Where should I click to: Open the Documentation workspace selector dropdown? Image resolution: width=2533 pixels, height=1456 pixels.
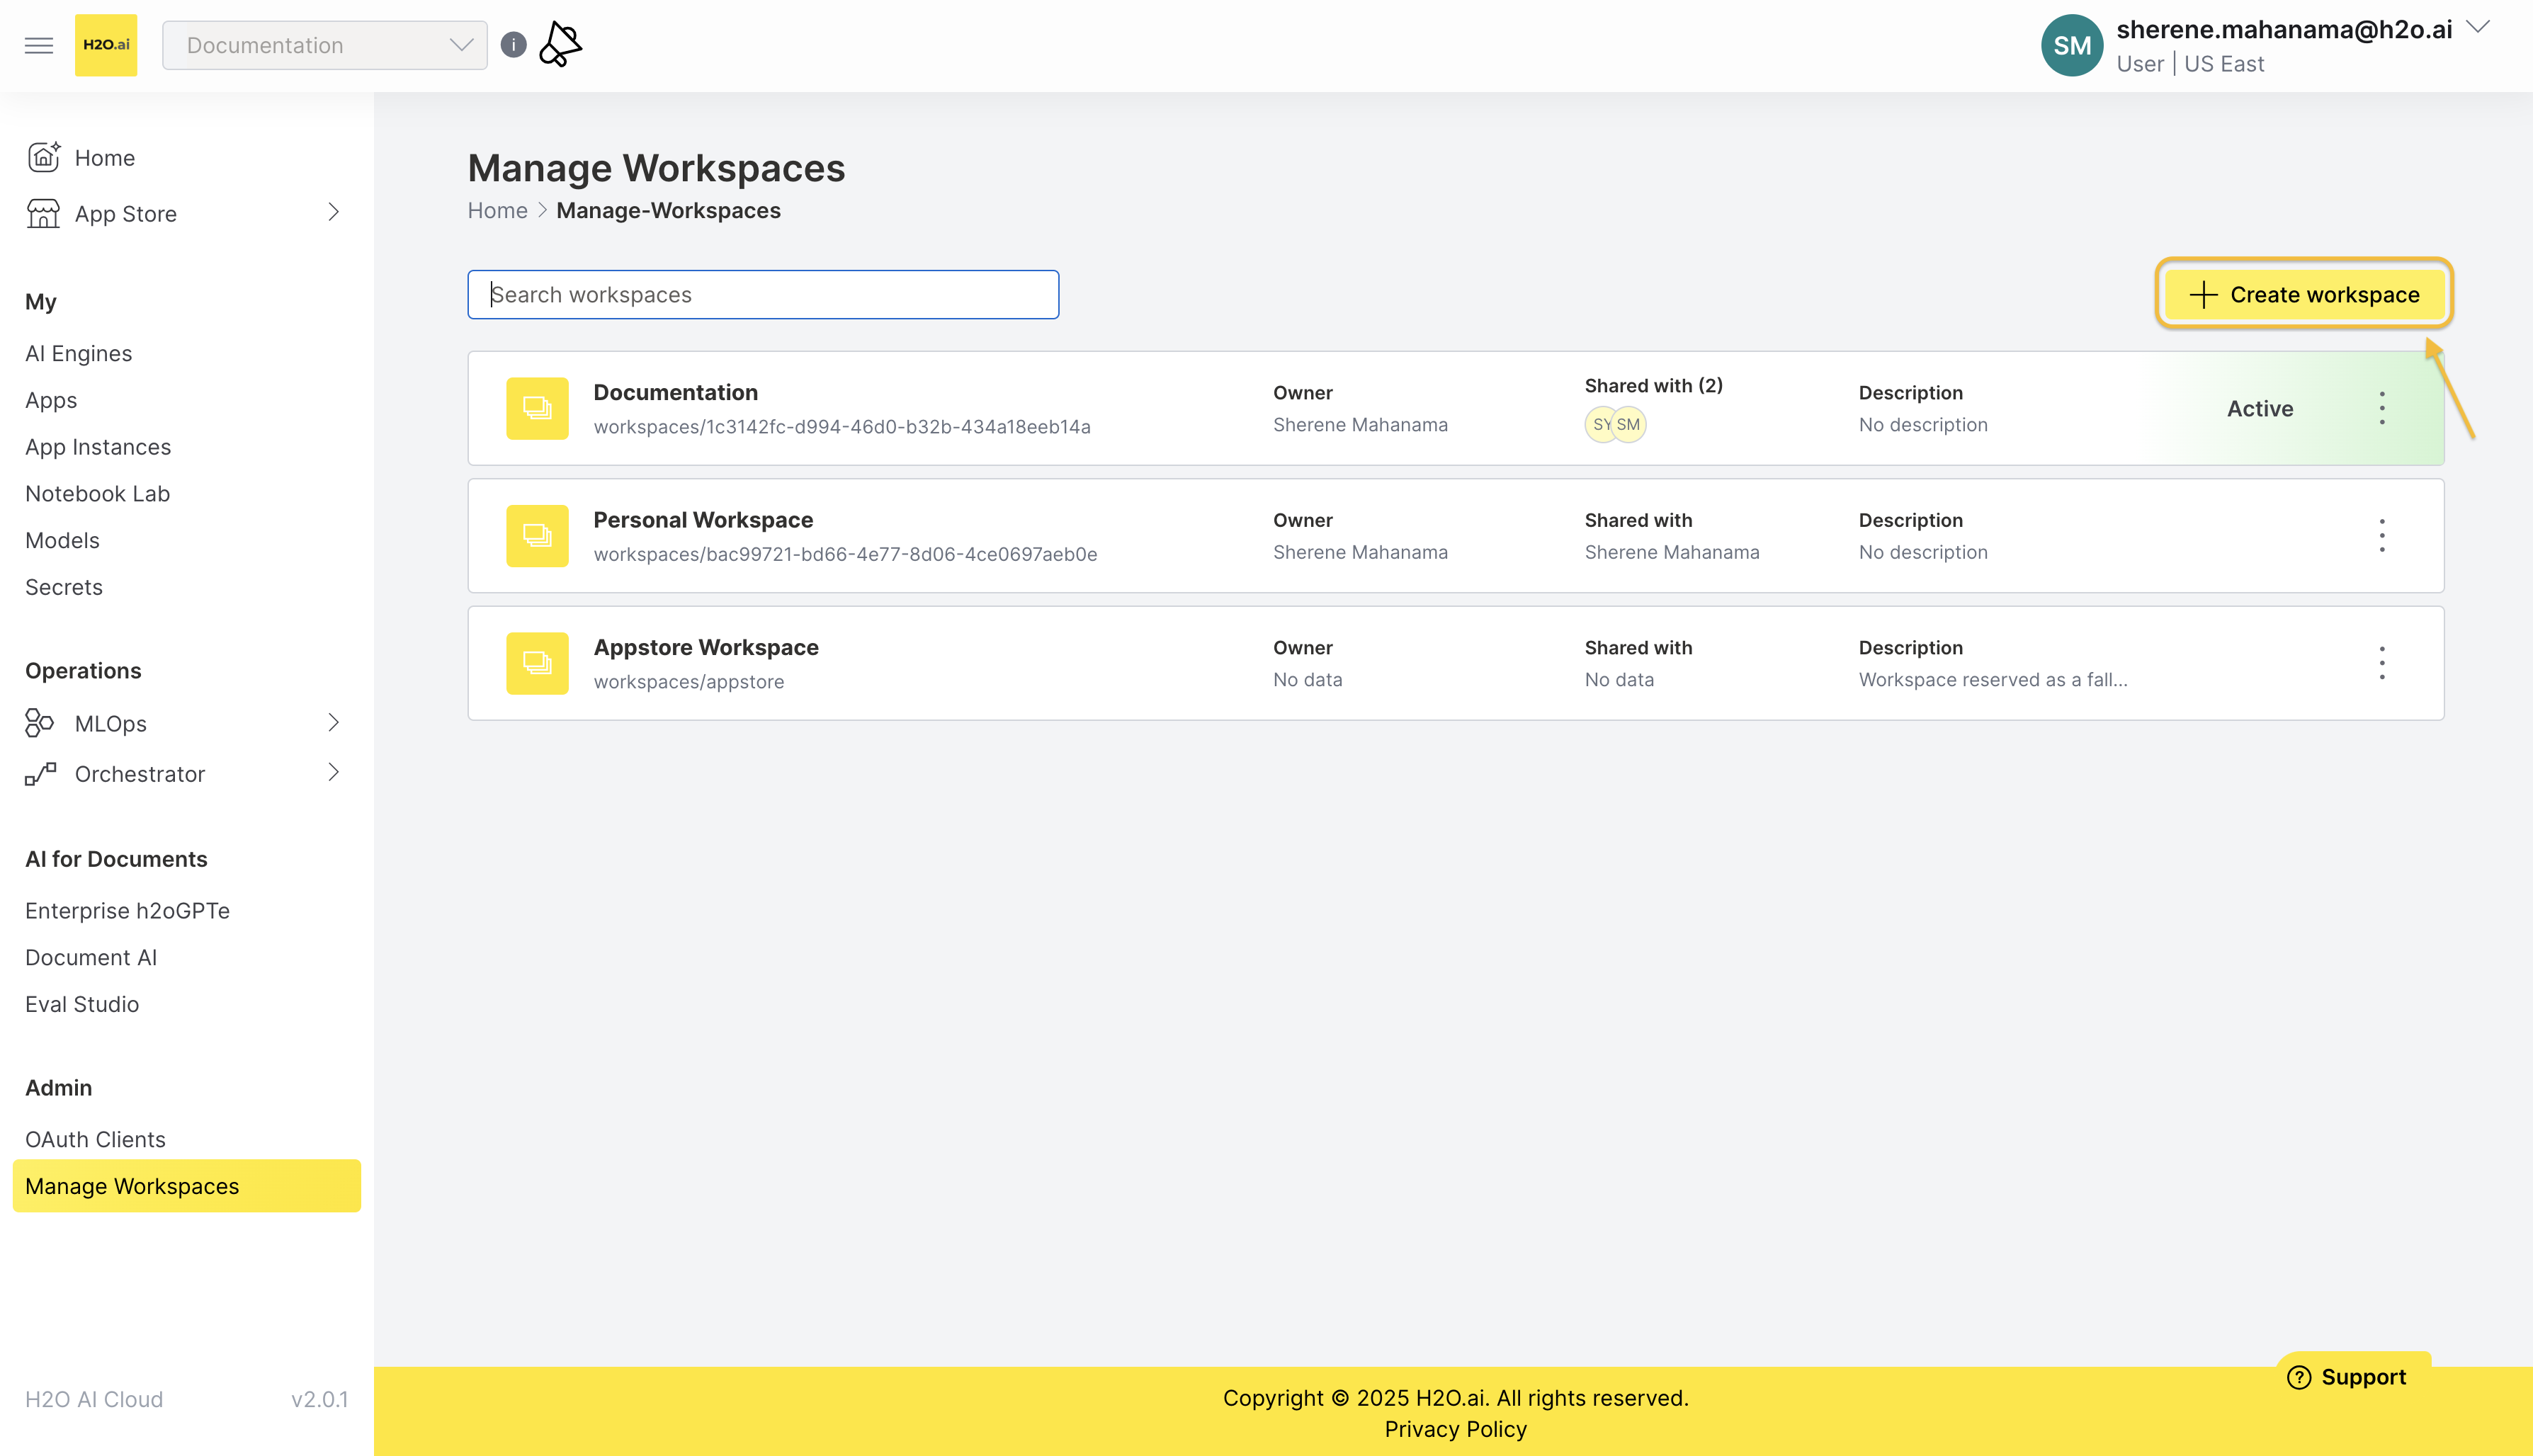[325, 45]
